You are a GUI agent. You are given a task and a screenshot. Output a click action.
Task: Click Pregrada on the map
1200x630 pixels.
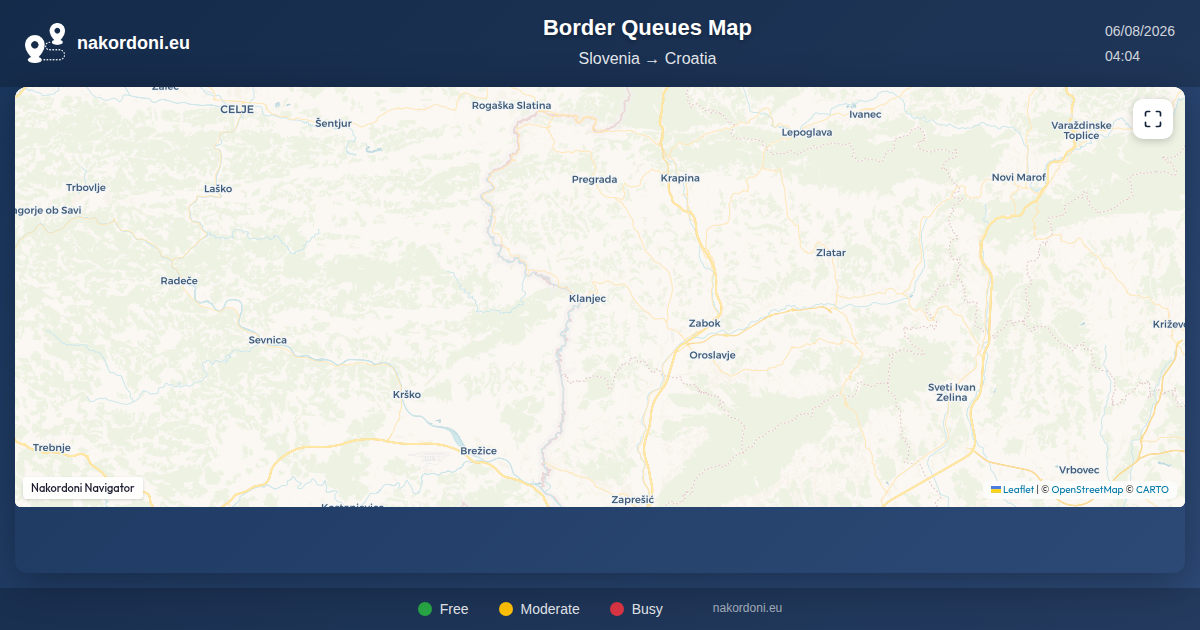(594, 180)
